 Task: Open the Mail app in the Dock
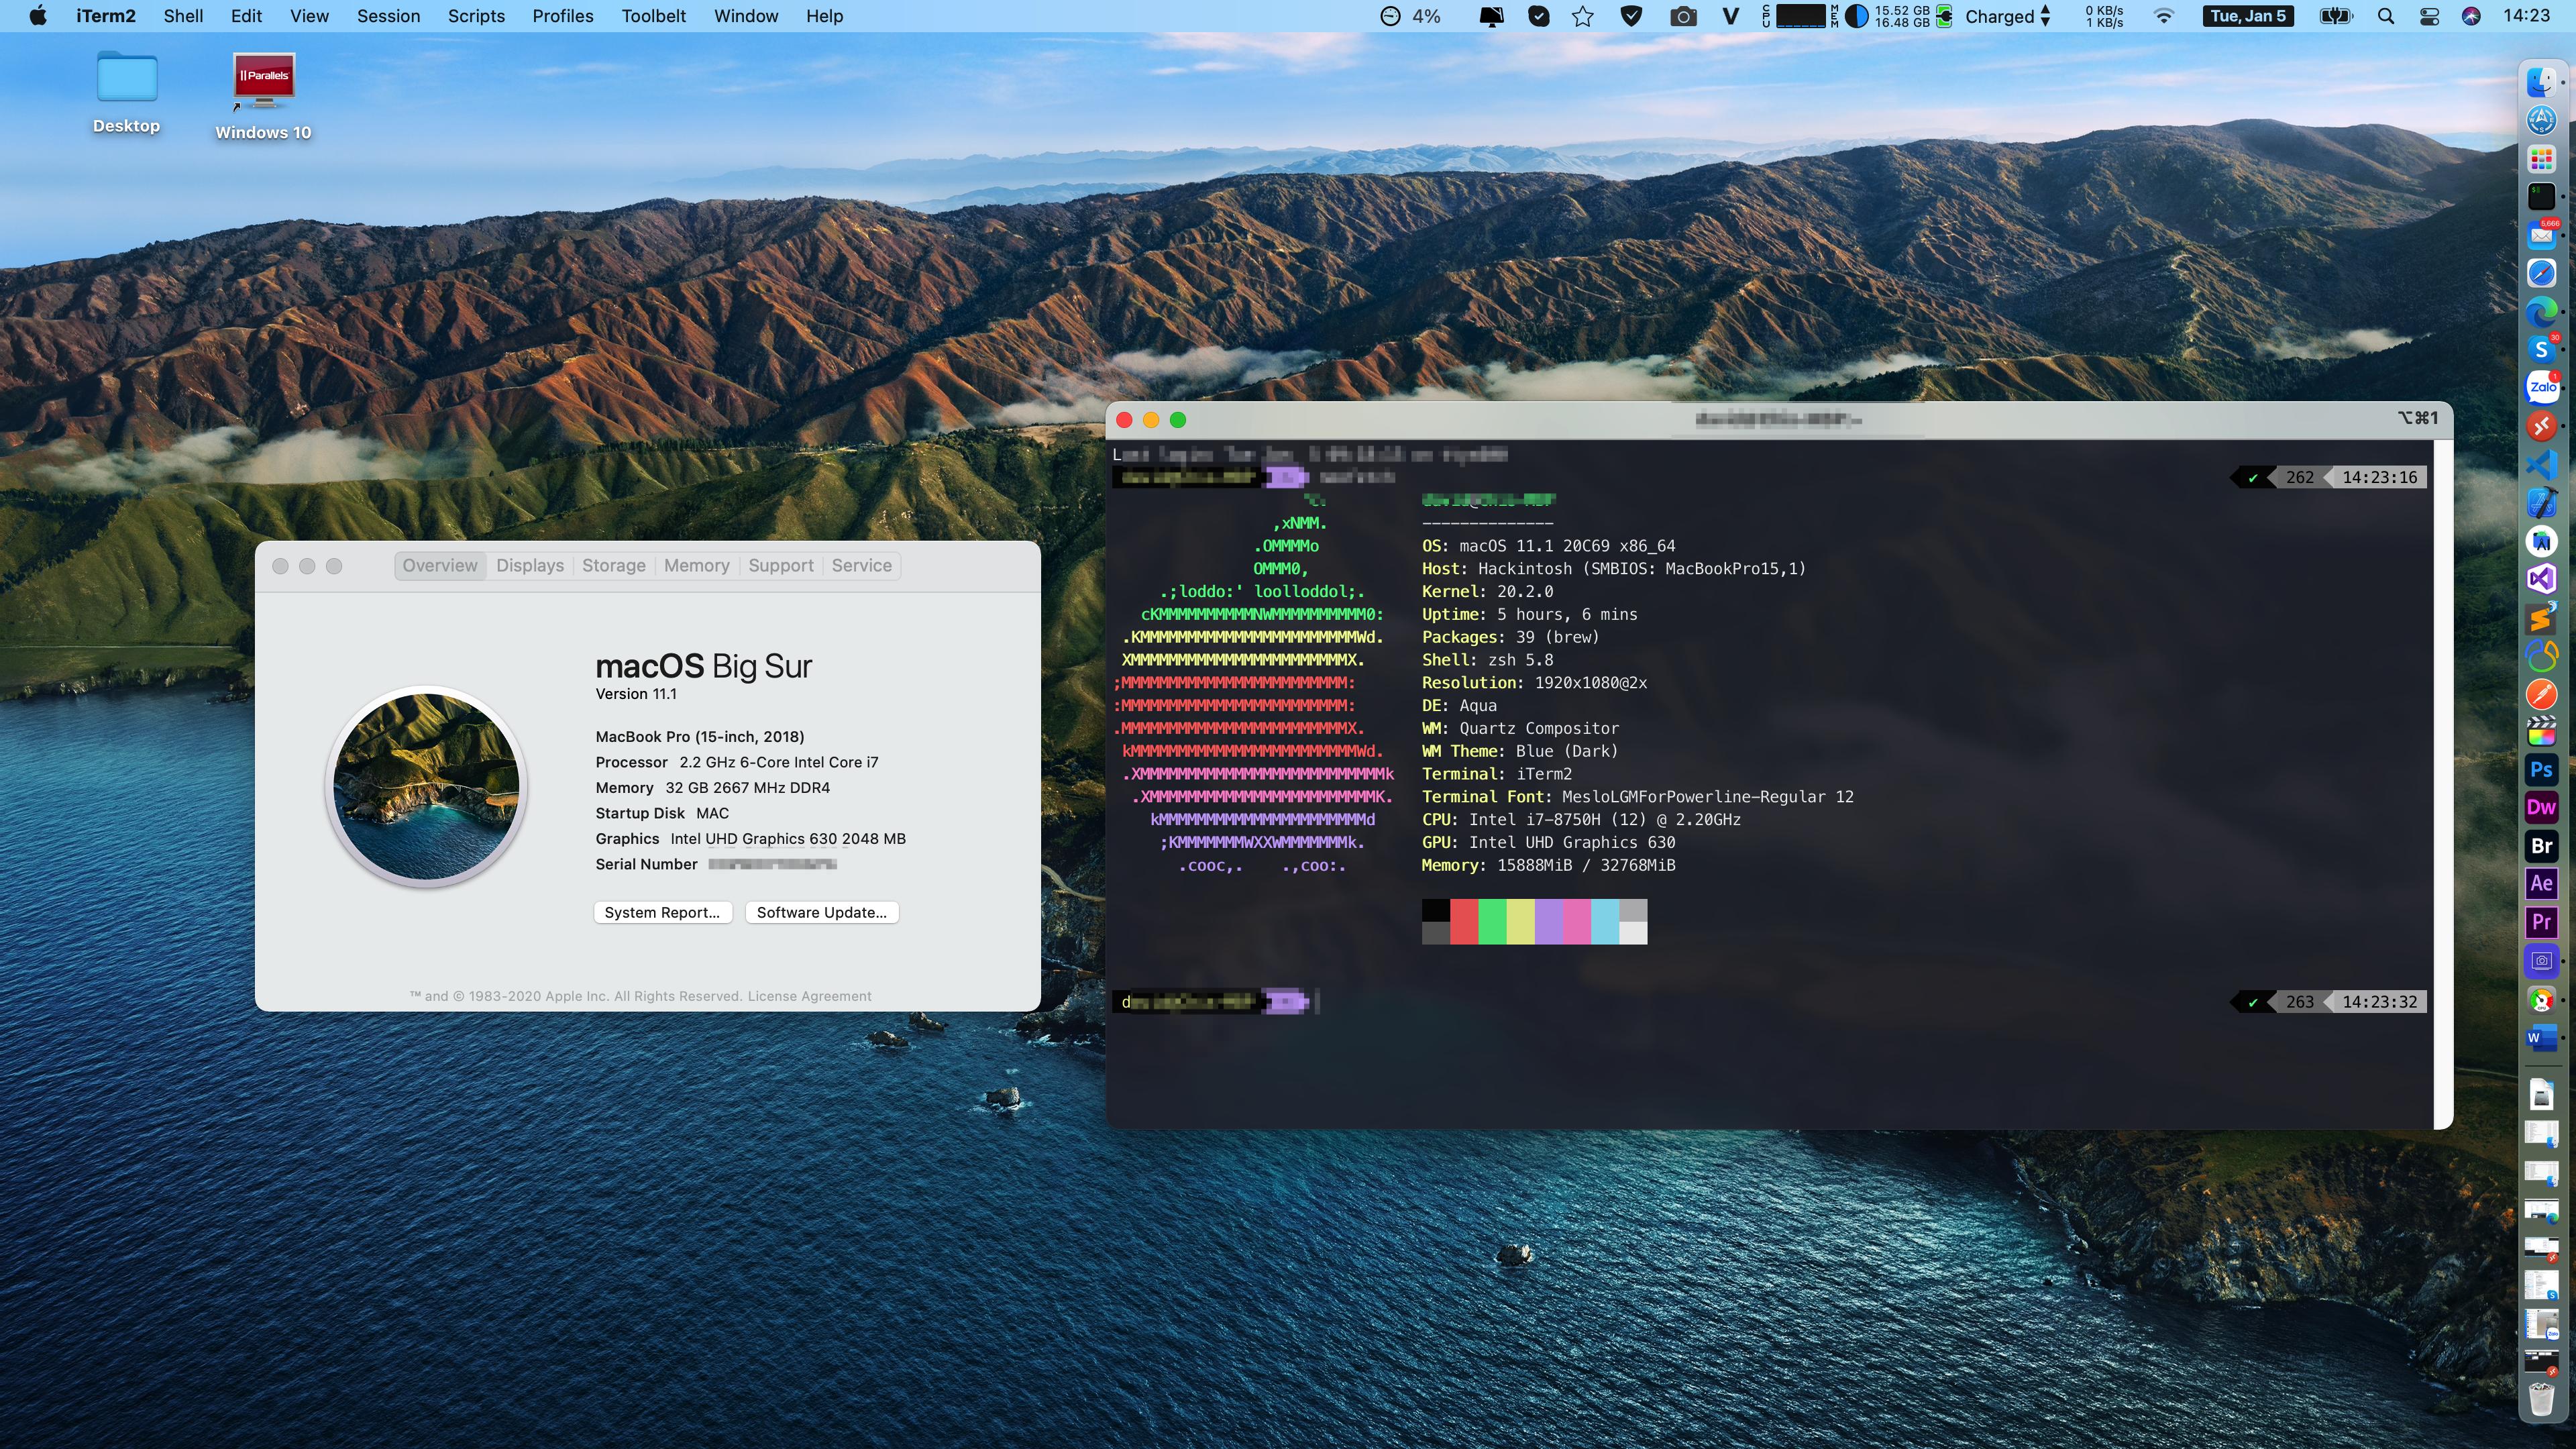click(x=2541, y=235)
